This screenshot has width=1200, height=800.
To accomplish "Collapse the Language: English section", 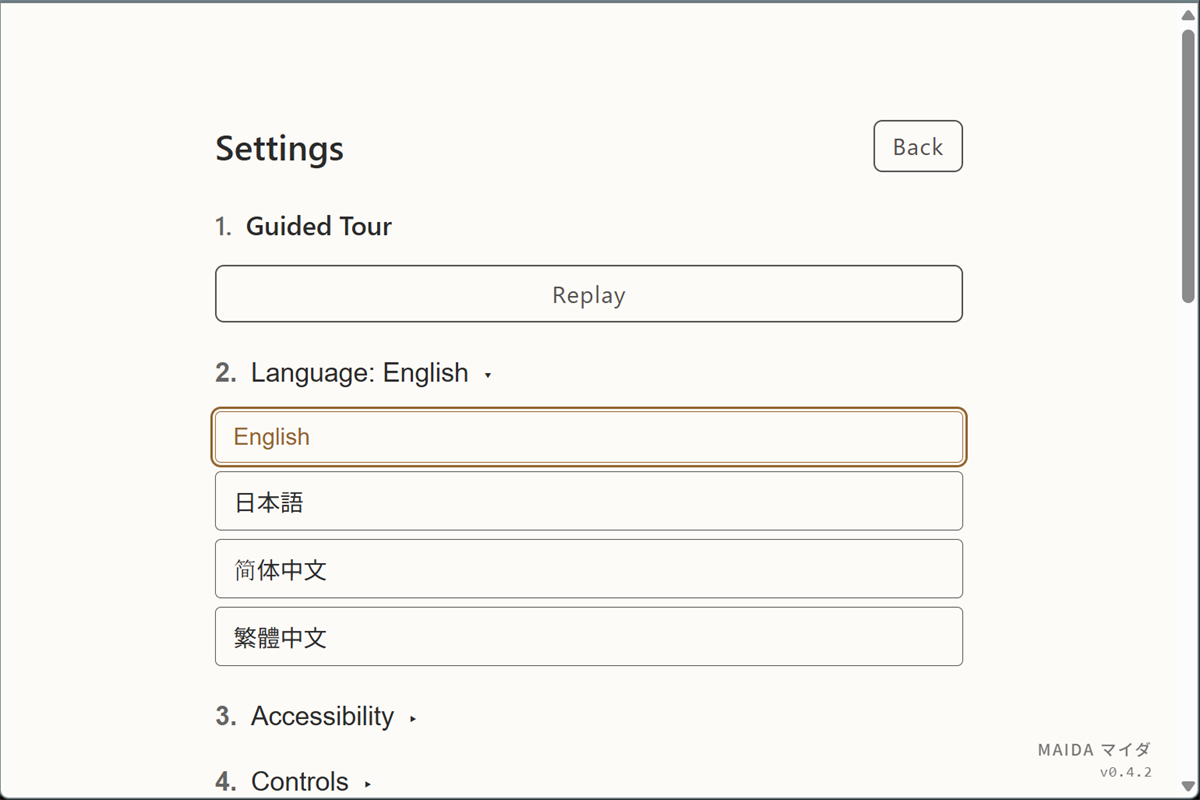I will coord(354,373).
